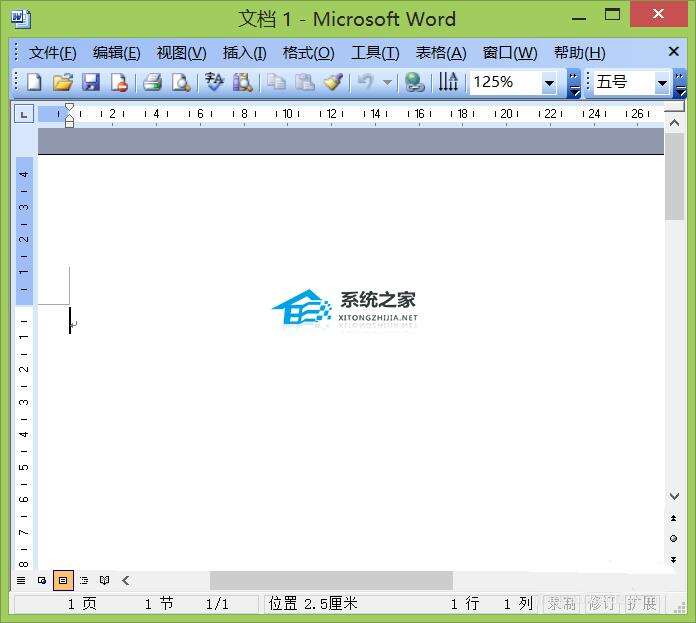Open the 工具(T) menu
The width and height of the screenshot is (696, 623).
point(375,53)
